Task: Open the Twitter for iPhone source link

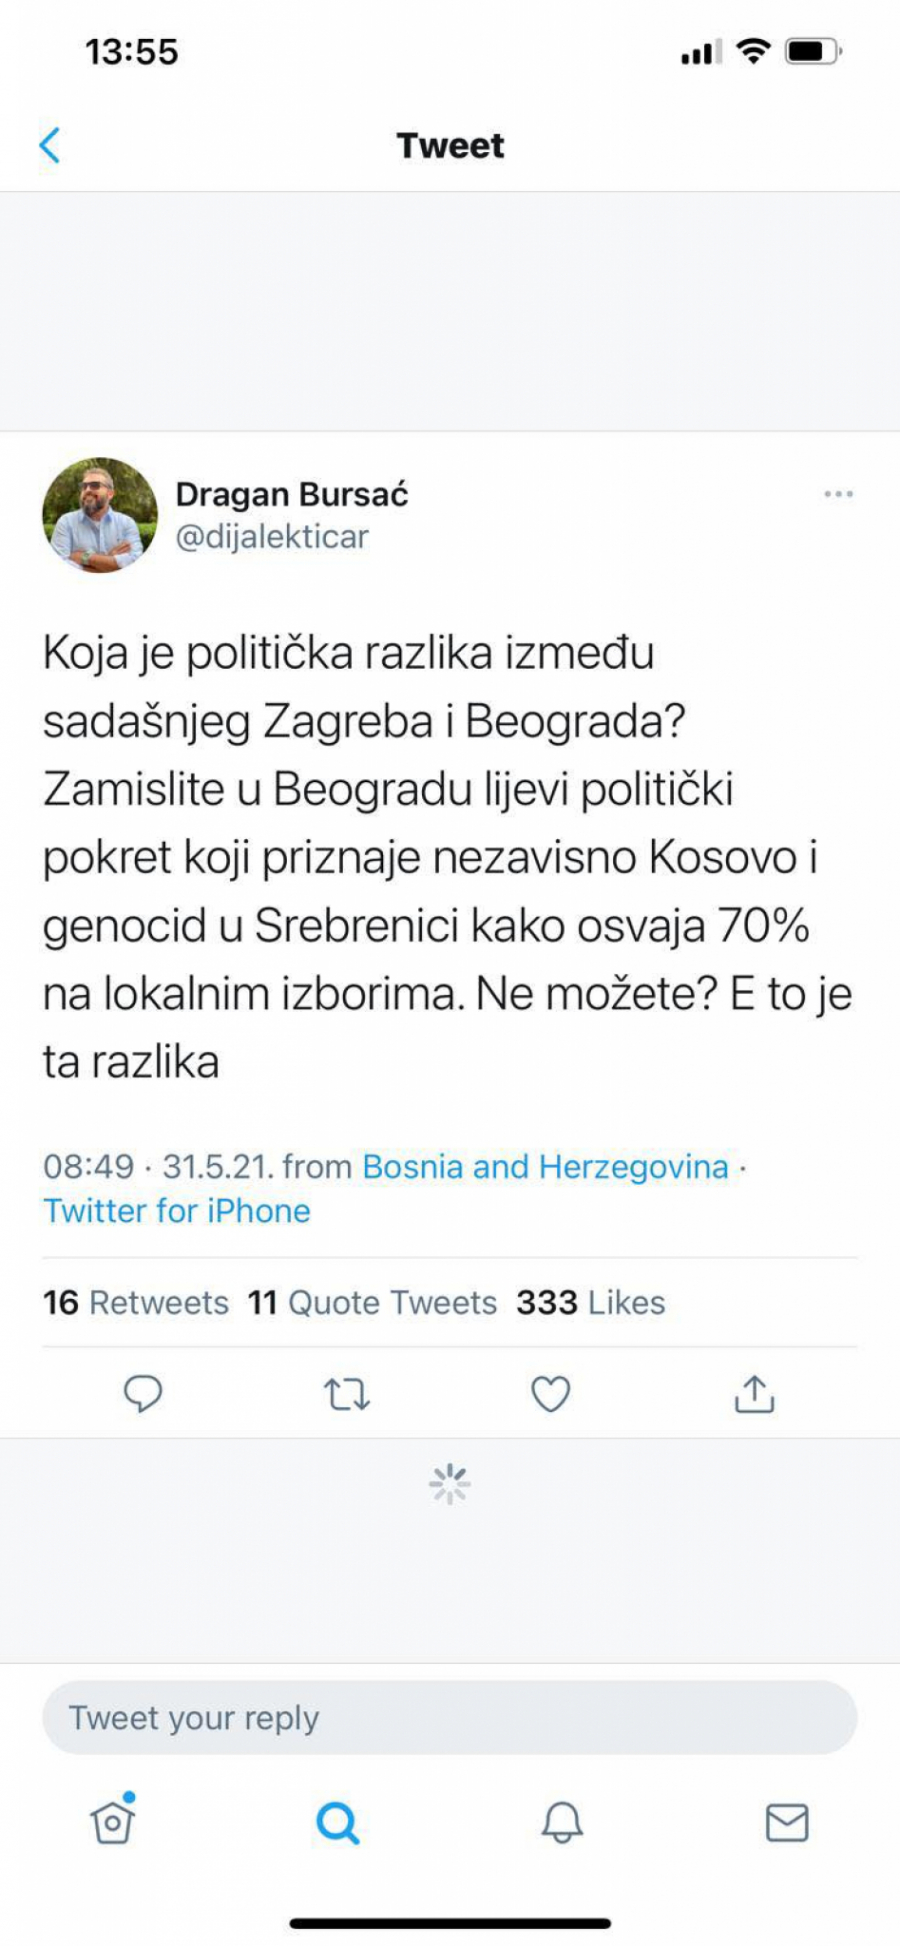Action: [176, 1211]
